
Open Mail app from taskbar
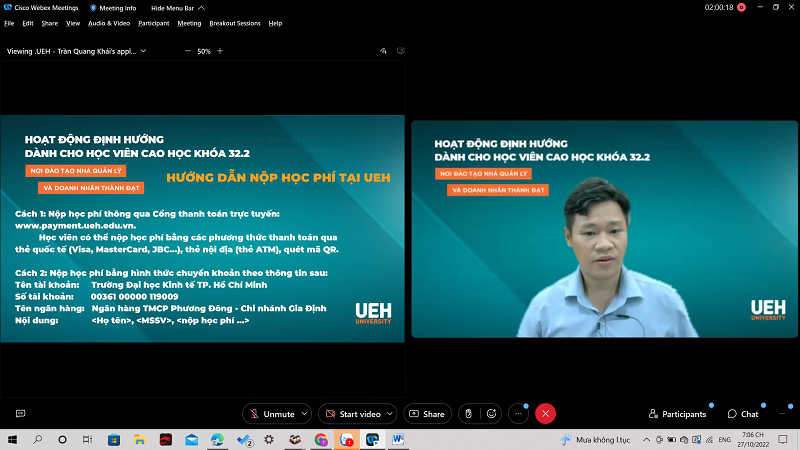click(191, 440)
